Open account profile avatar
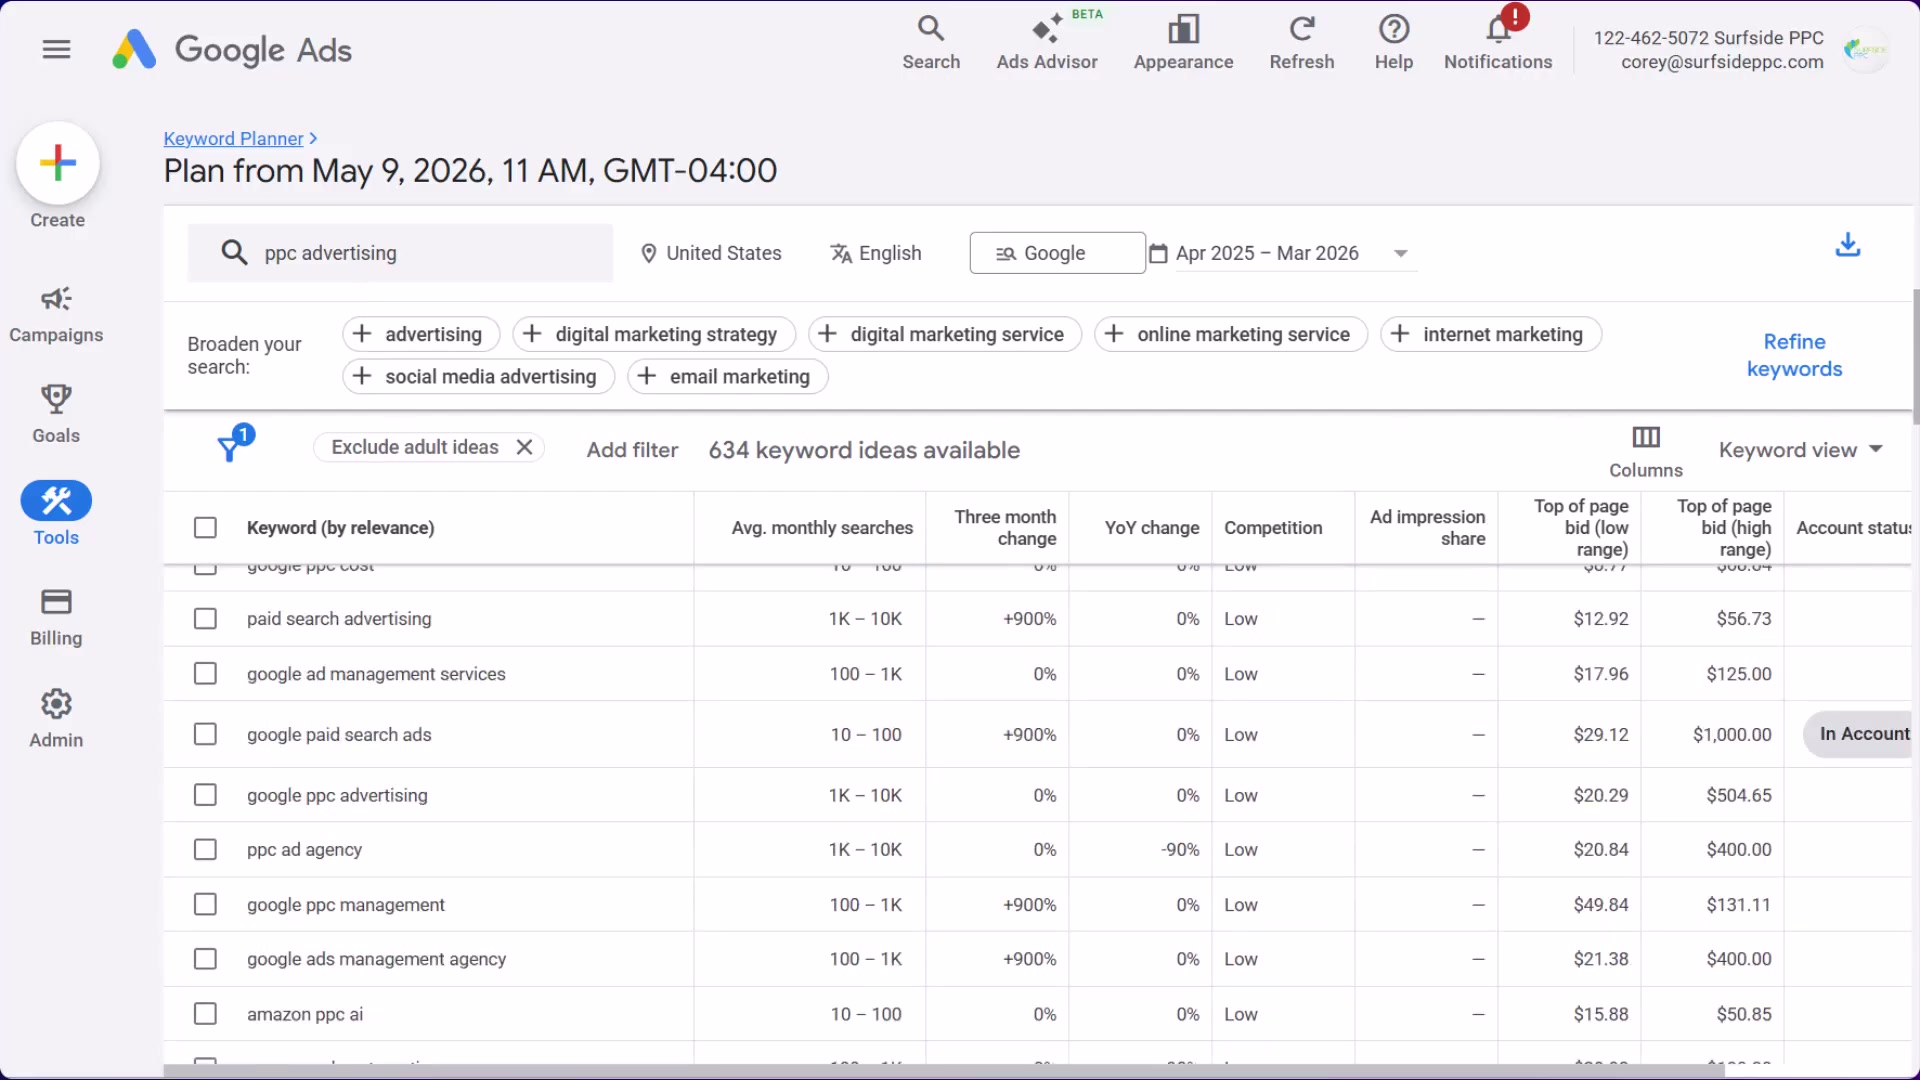This screenshot has width=1920, height=1080. tap(1865, 49)
